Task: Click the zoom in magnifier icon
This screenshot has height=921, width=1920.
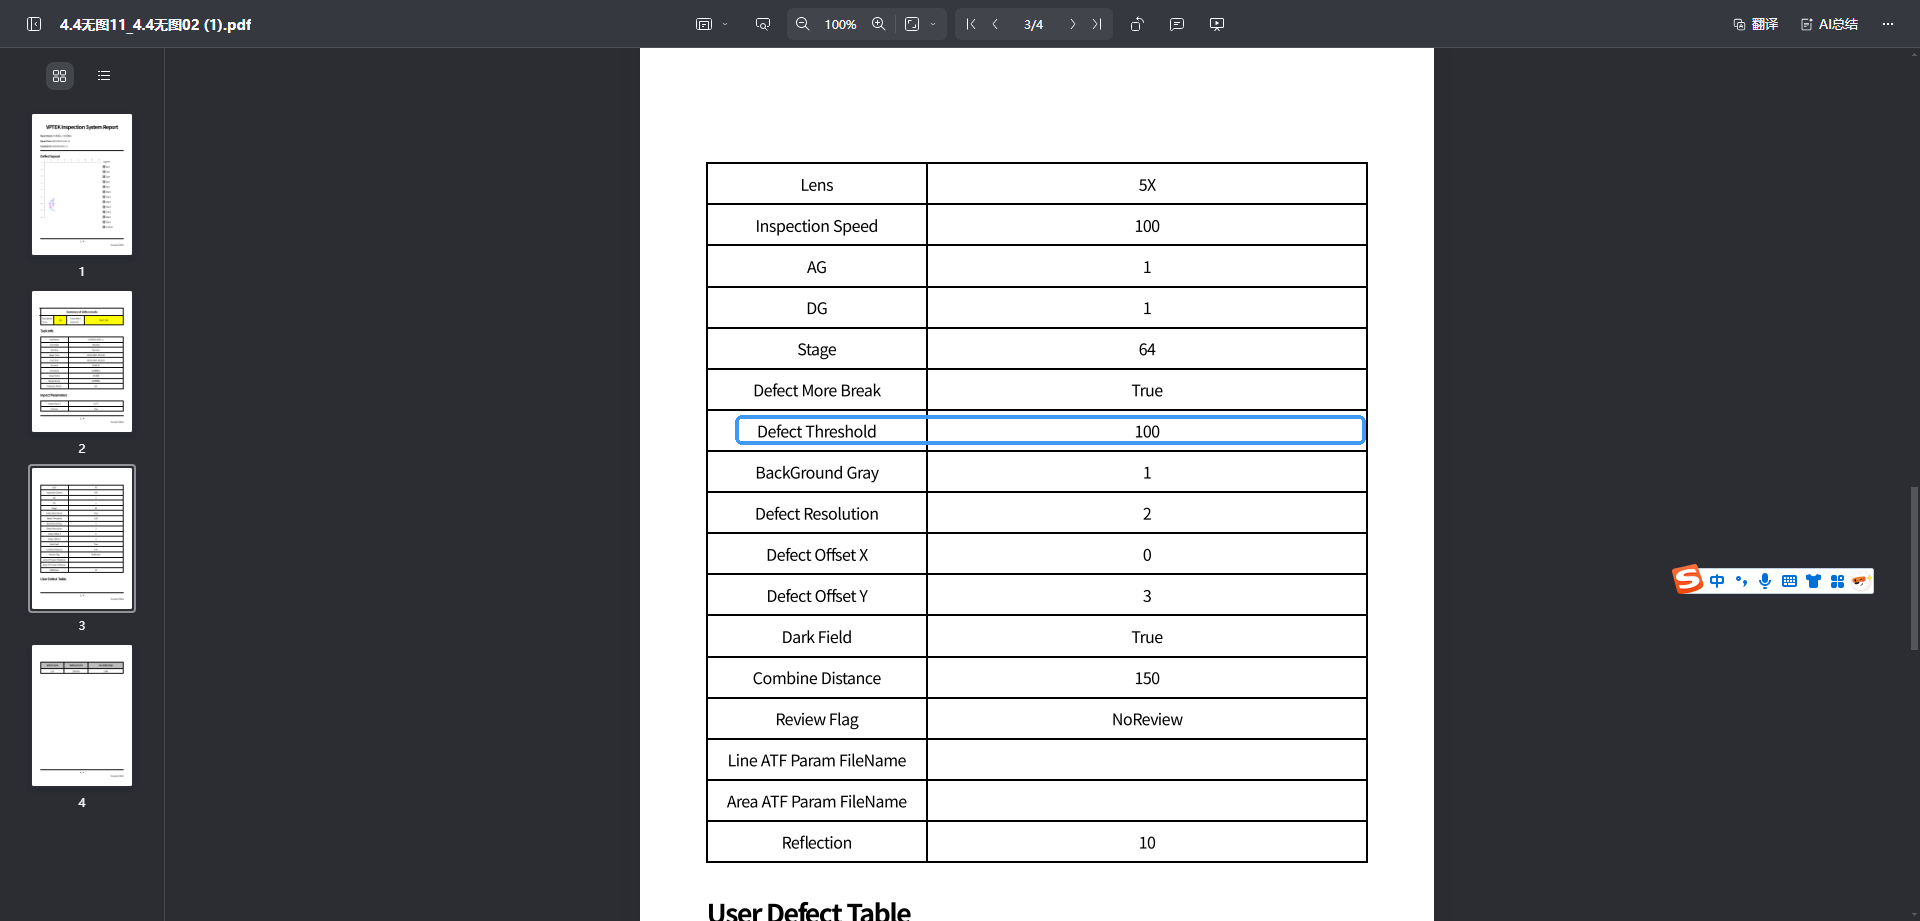Action: coord(878,24)
